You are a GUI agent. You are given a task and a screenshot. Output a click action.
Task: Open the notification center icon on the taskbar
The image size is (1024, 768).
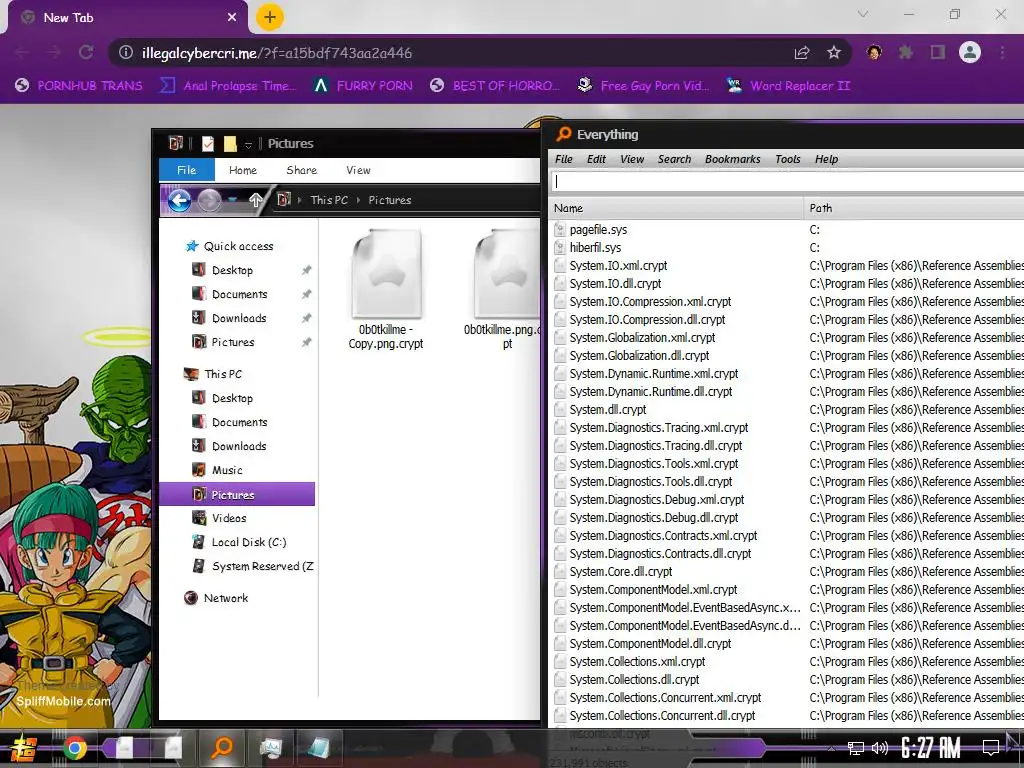[991, 747]
